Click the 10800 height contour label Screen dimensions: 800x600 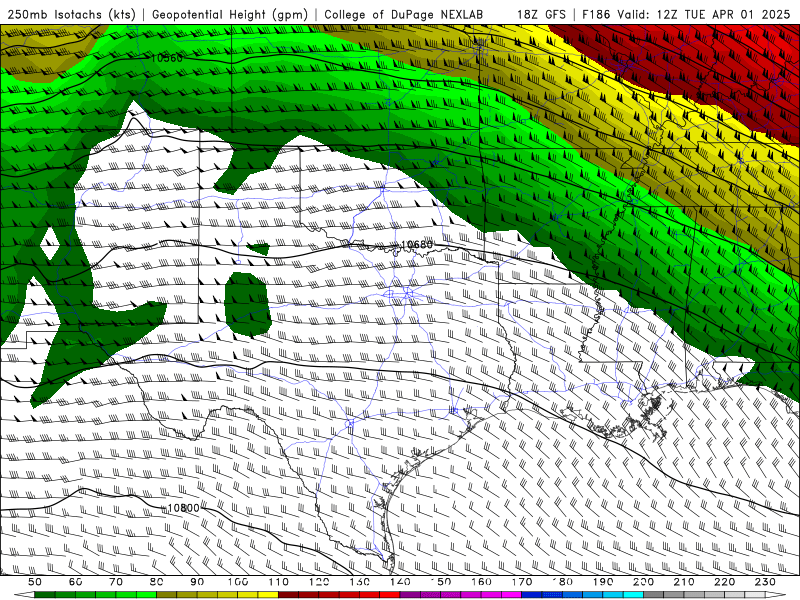coord(183,508)
